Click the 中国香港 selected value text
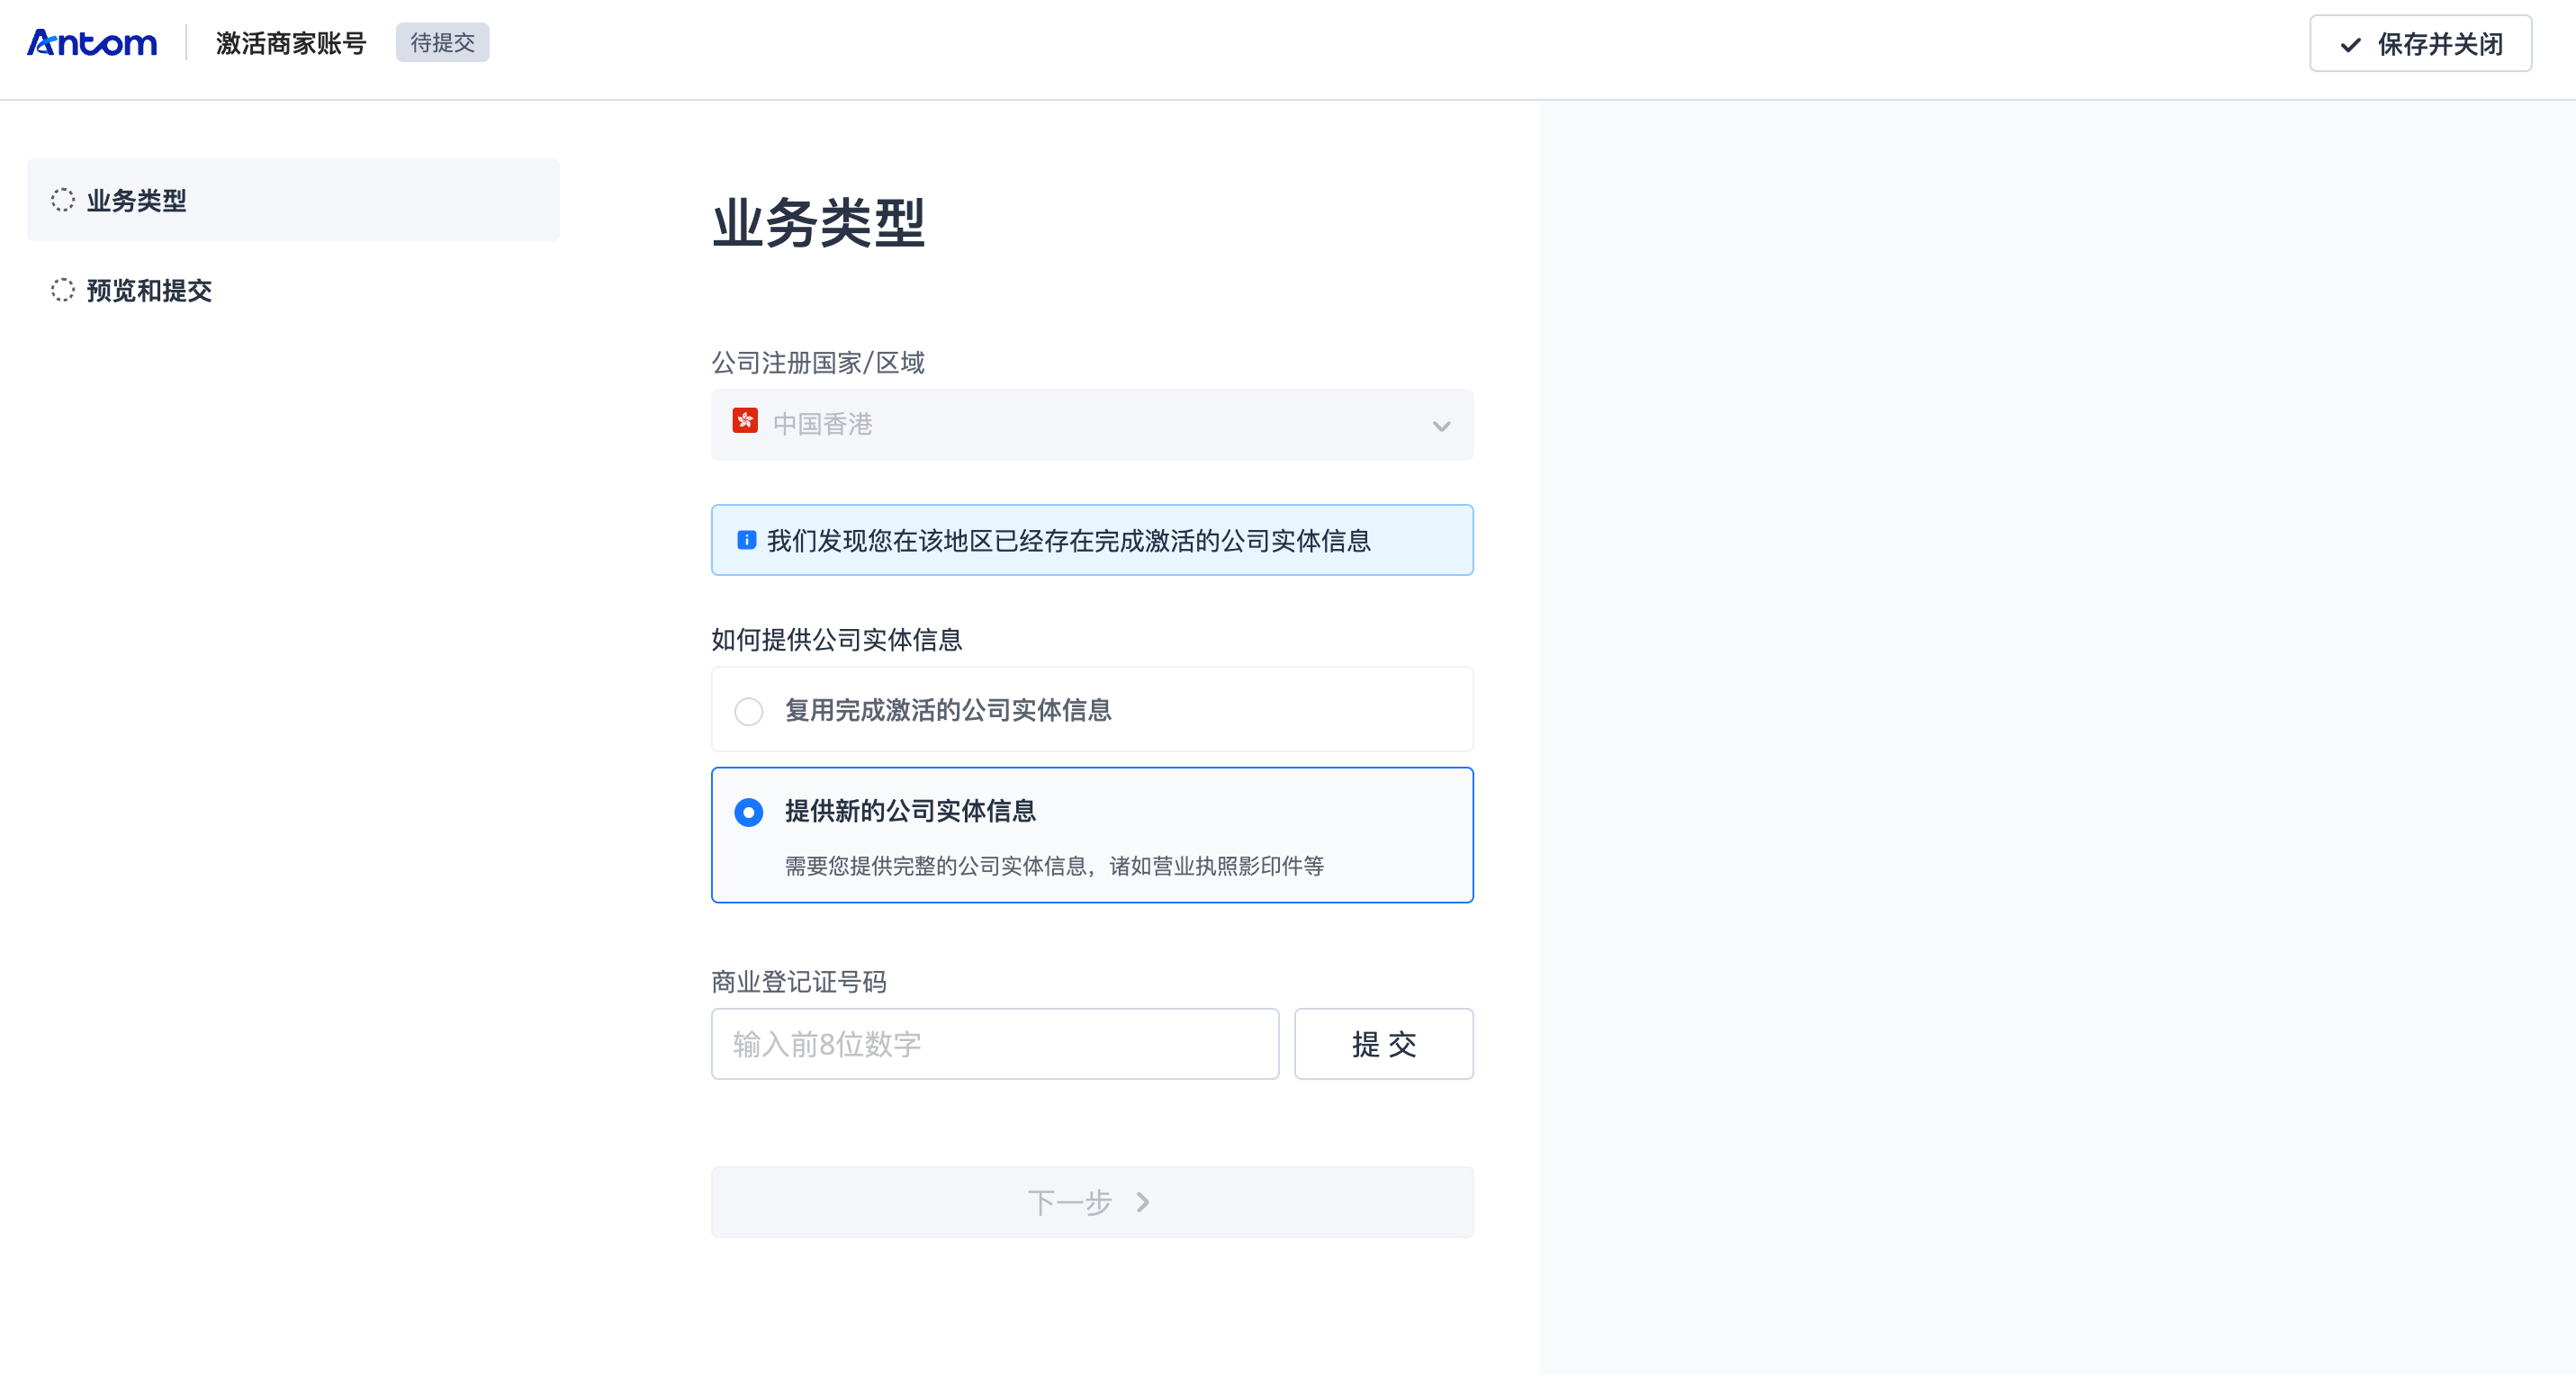 point(822,425)
